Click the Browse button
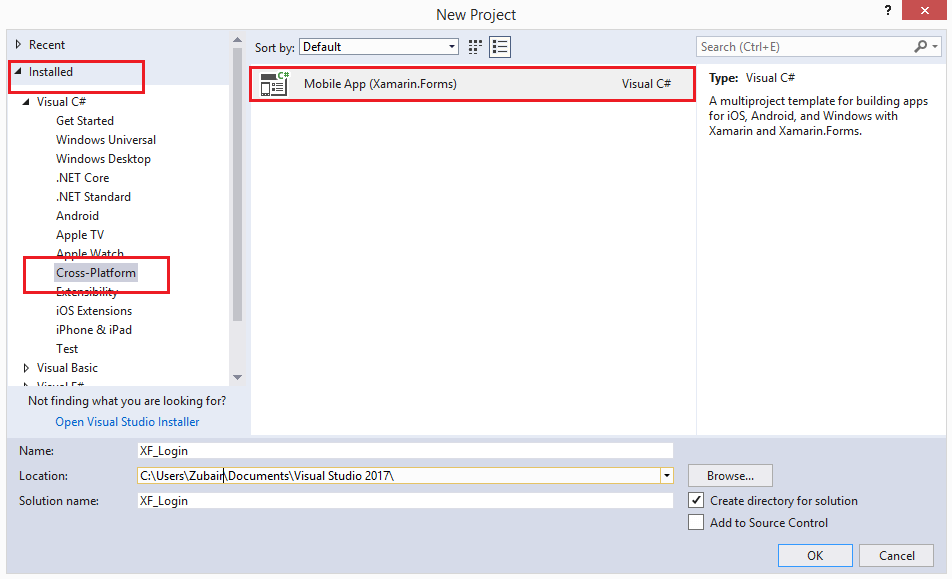The width and height of the screenshot is (952, 579). tap(729, 475)
